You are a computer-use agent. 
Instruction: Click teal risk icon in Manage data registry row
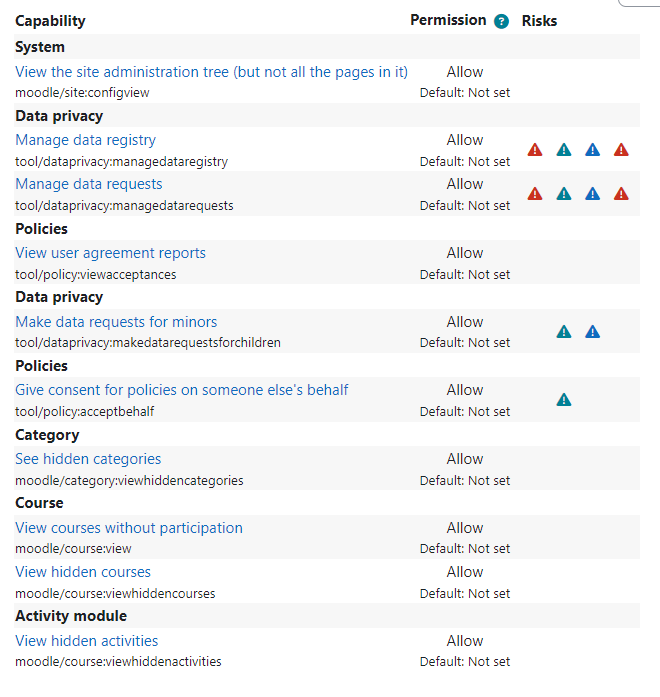(564, 150)
